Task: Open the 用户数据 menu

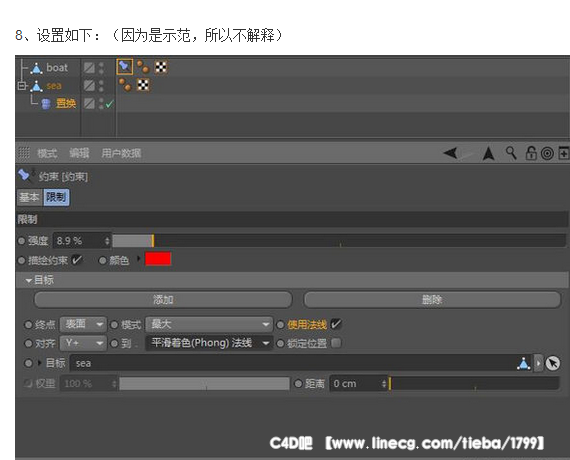Action: [121, 153]
